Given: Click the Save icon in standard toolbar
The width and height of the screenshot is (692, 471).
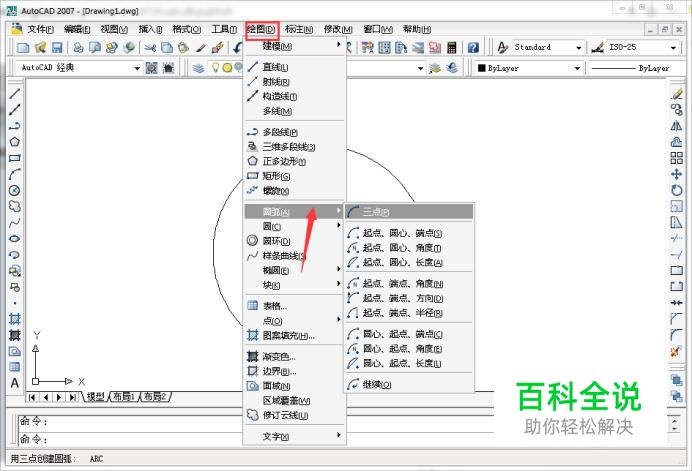Looking at the screenshot, I should (x=57, y=47).
